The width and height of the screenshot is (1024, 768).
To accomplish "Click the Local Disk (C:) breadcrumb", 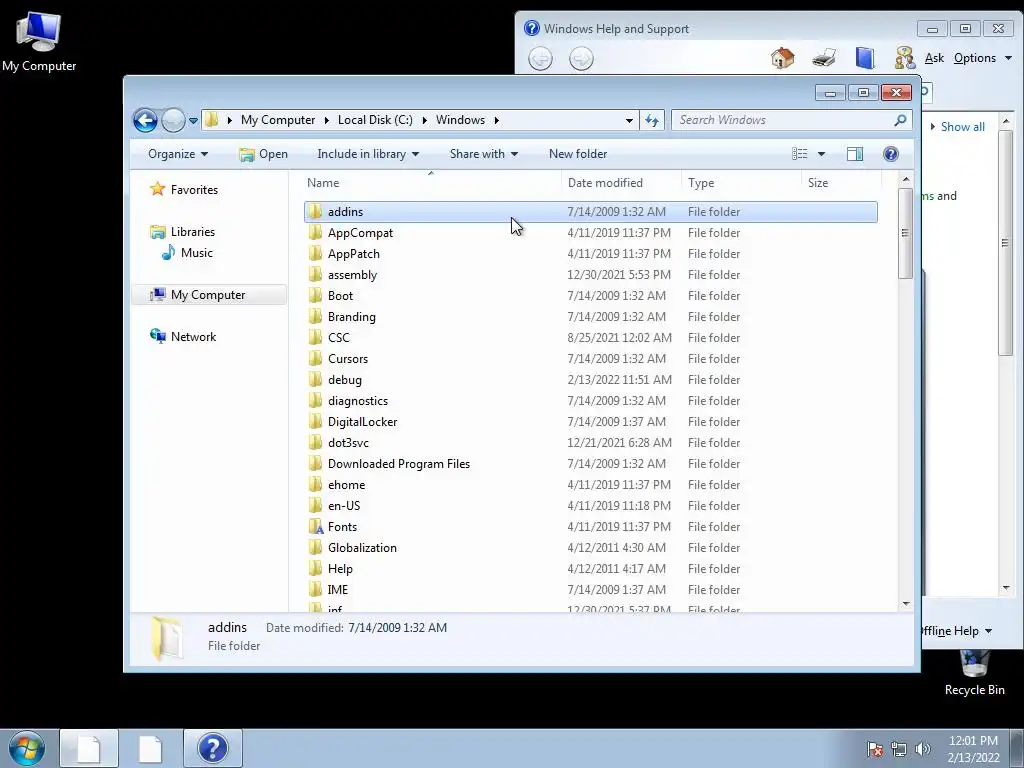I will (375, 120).
